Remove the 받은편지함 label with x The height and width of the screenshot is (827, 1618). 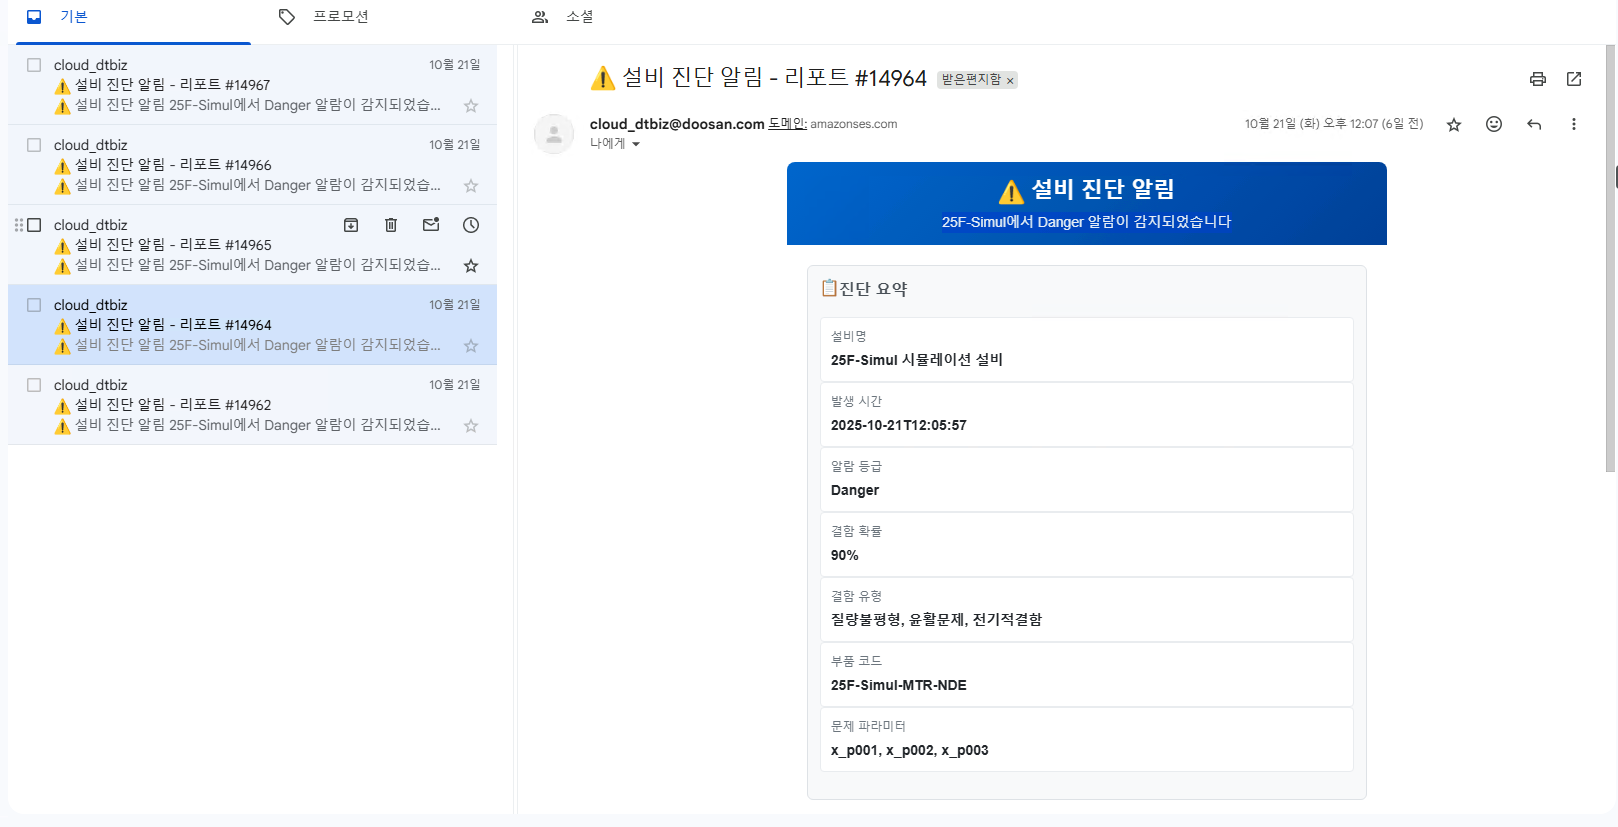[1010, 80]
